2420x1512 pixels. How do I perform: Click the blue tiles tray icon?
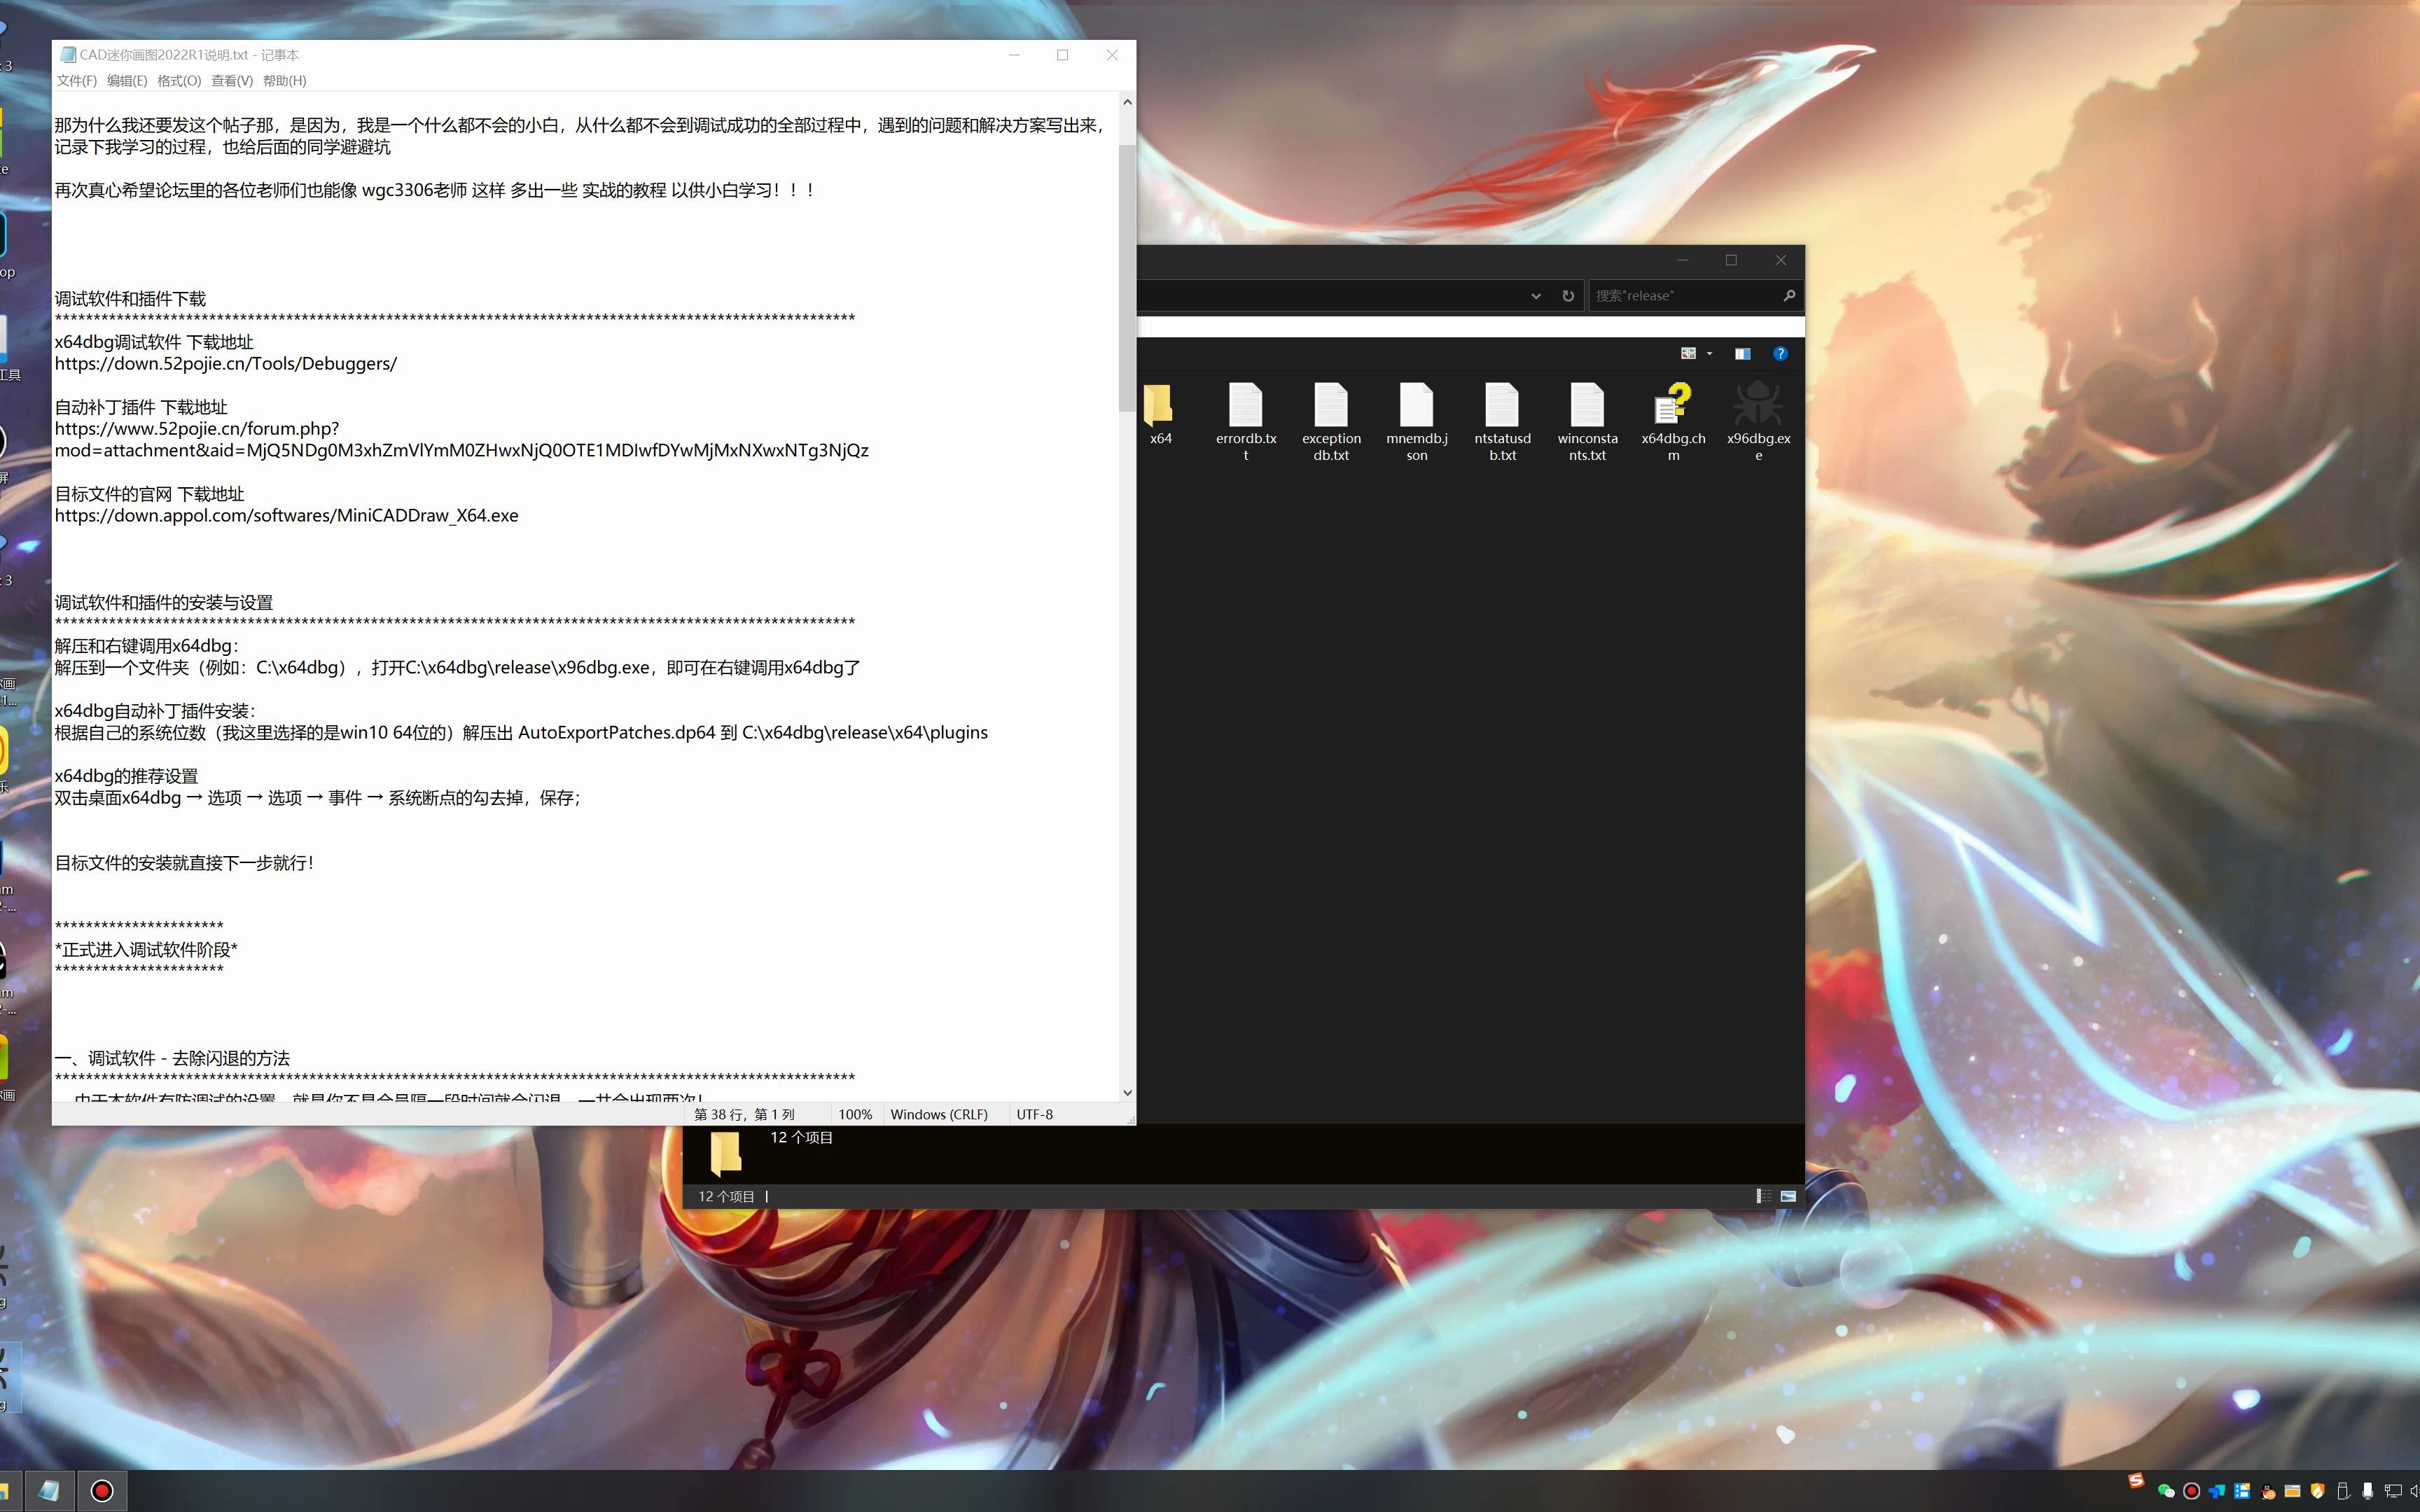(x=2242, y=1491)
